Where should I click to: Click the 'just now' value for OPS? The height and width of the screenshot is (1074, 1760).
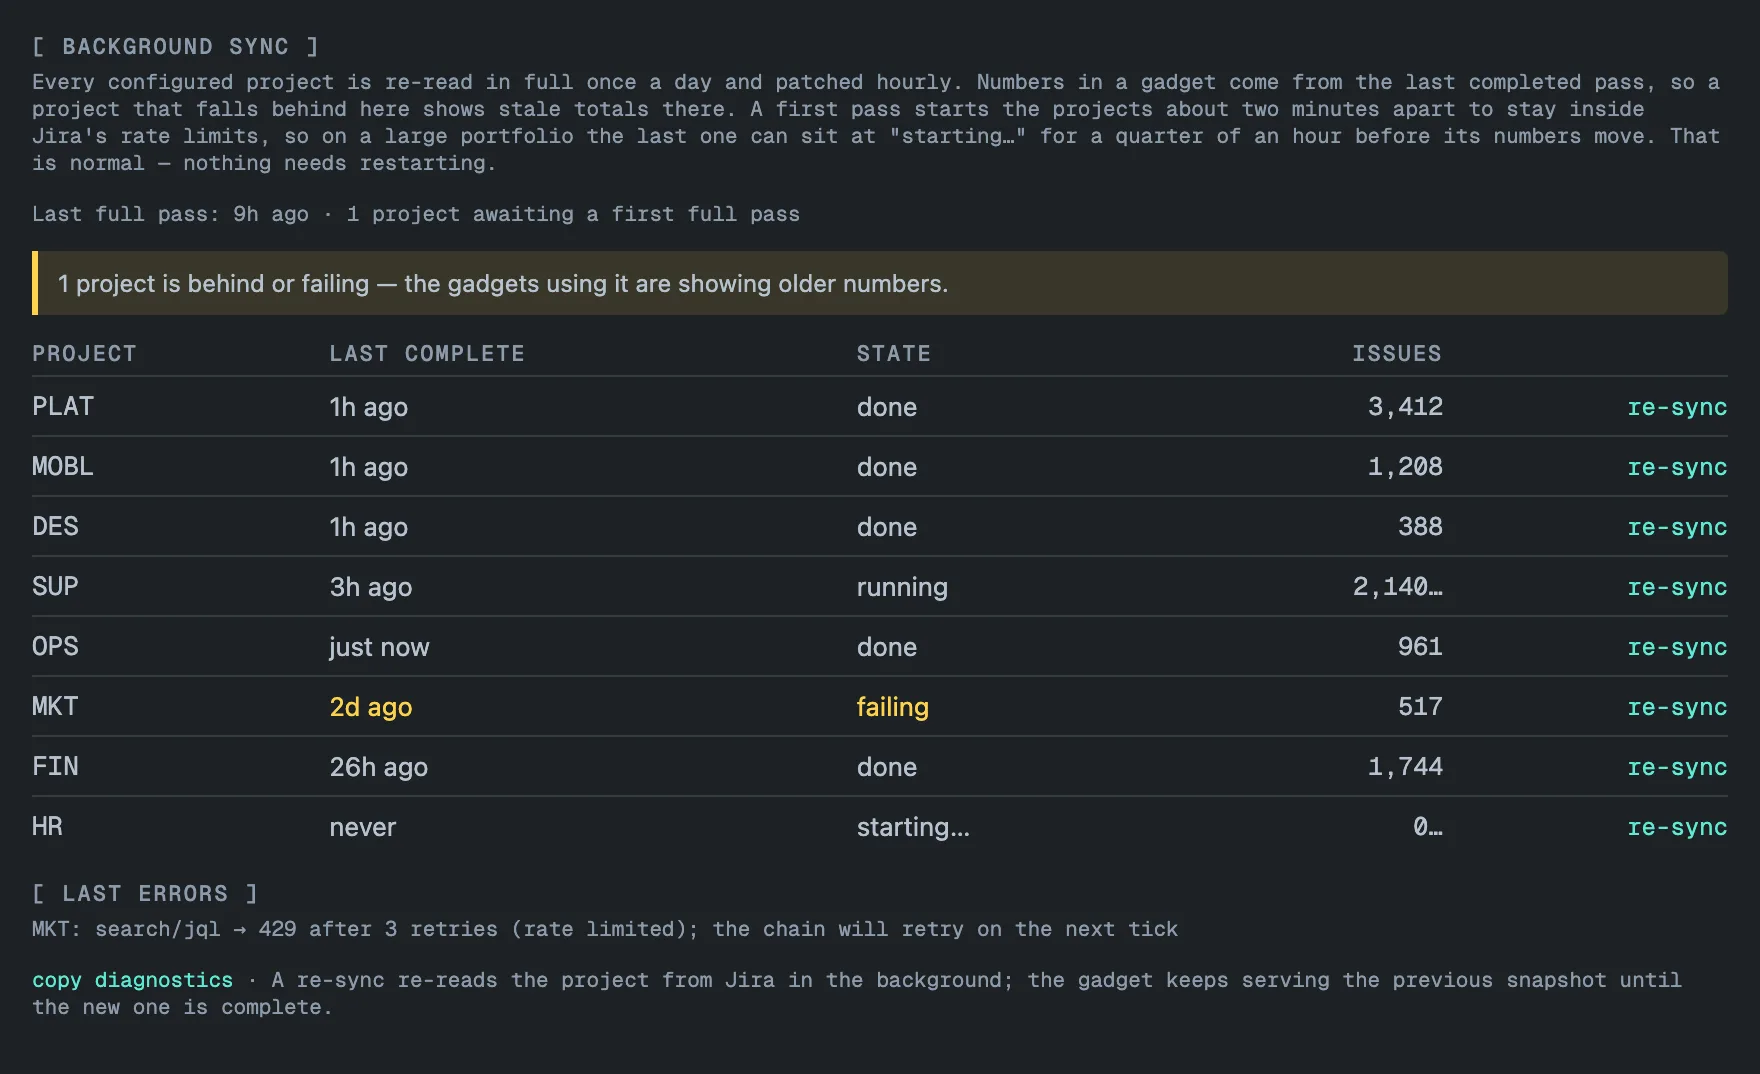click(380, 647)
